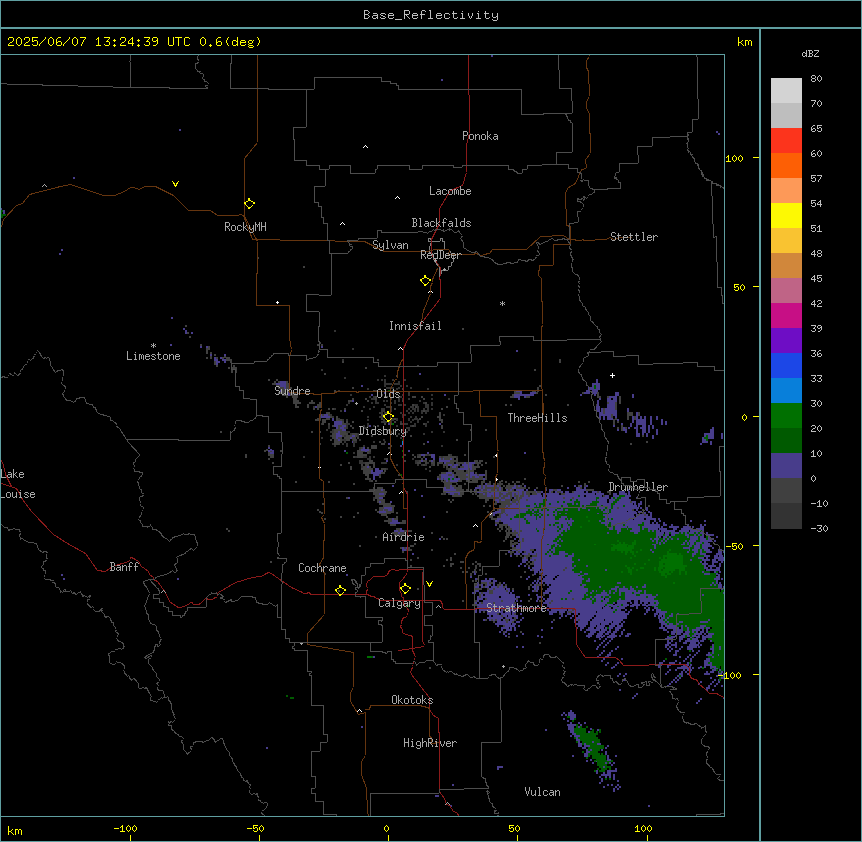Click the yellow v marker northeast of Calgary

coord(429,584)
